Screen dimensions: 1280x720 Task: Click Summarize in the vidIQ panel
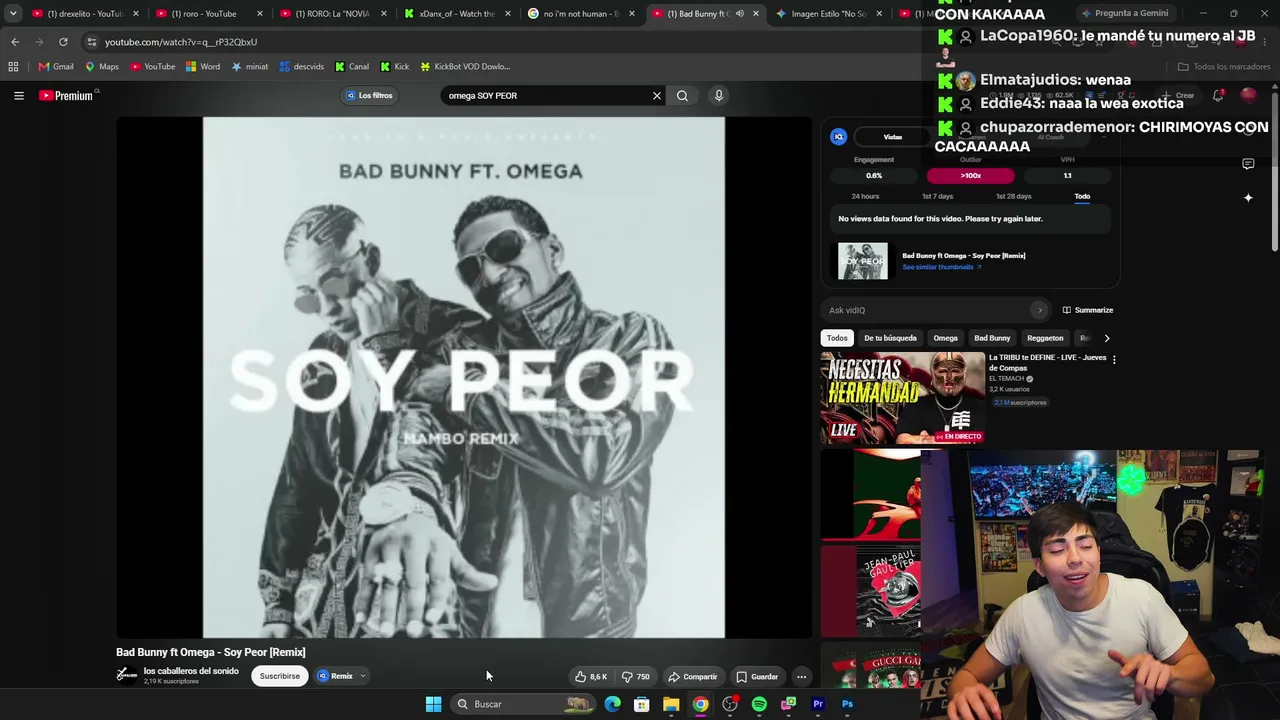coord(1088,310)
